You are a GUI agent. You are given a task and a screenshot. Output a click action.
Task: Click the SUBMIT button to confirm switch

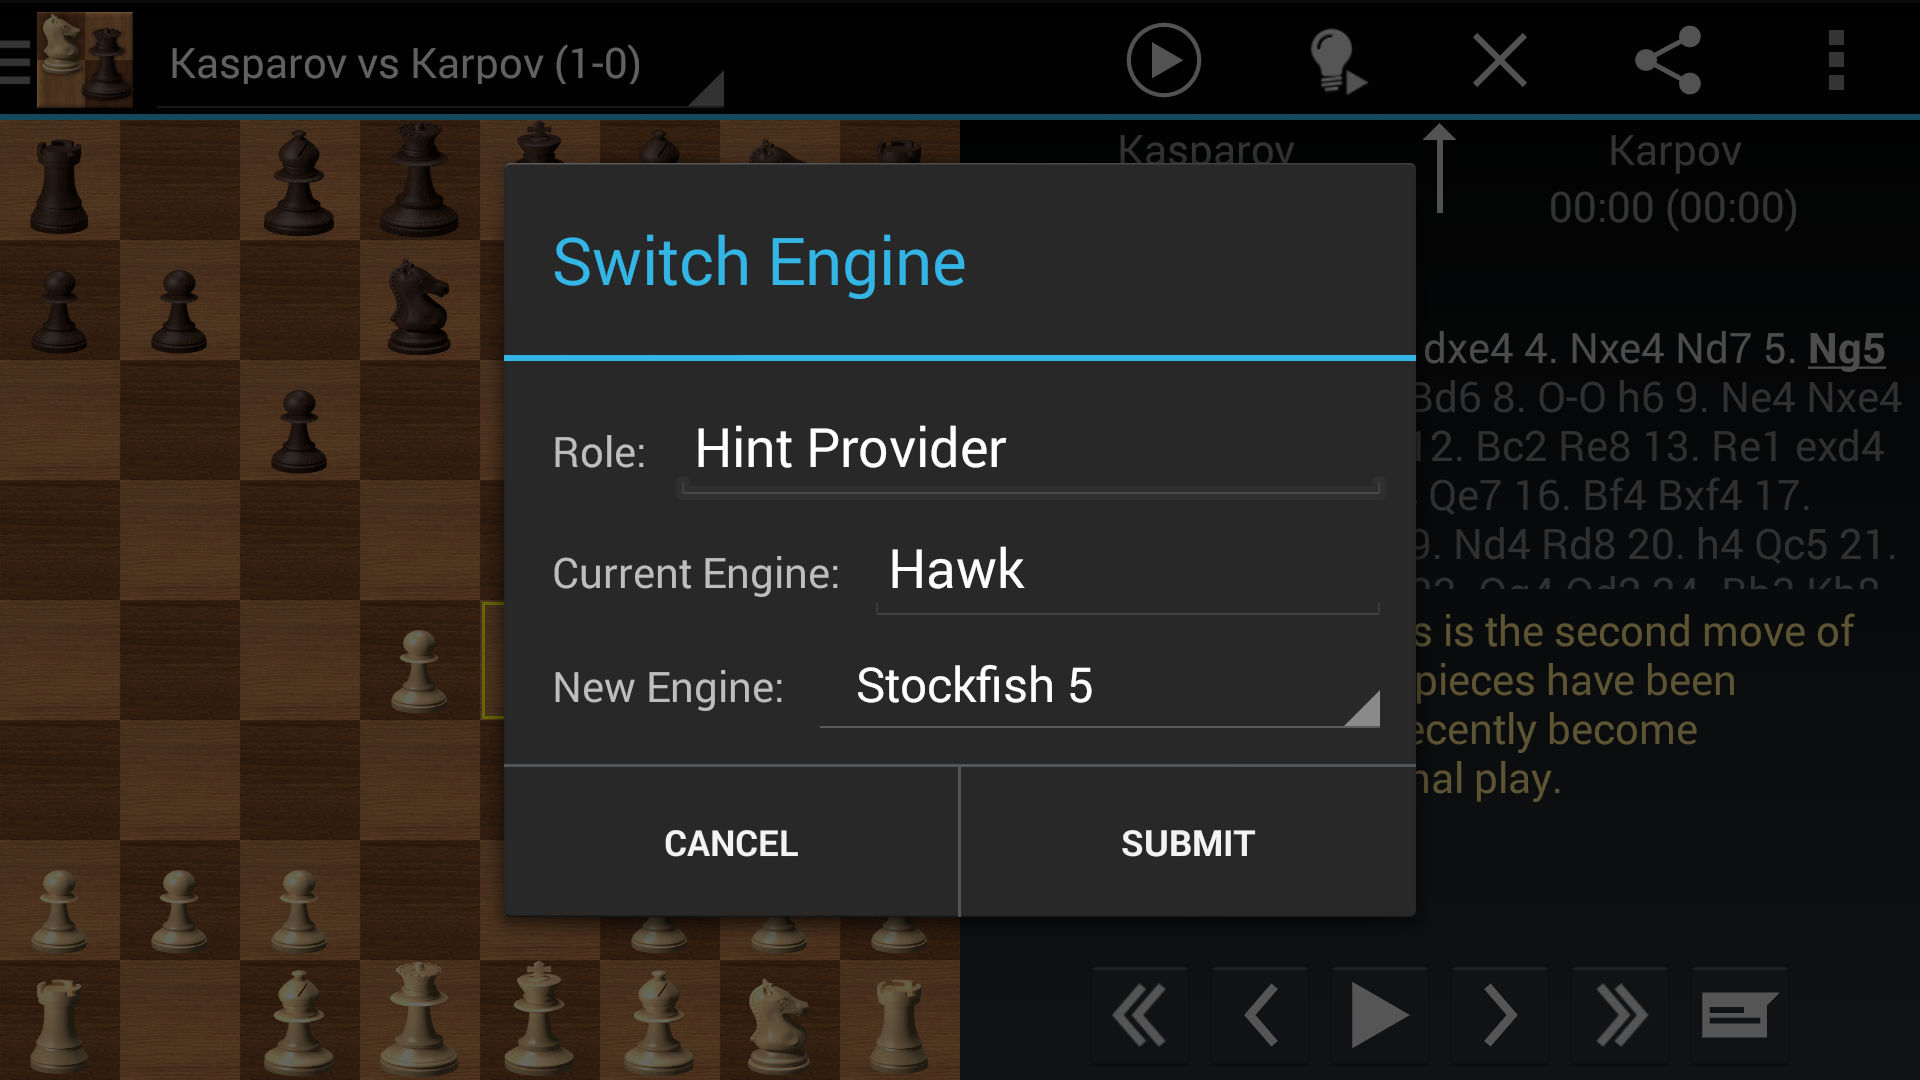click(x=1187, y=843)
